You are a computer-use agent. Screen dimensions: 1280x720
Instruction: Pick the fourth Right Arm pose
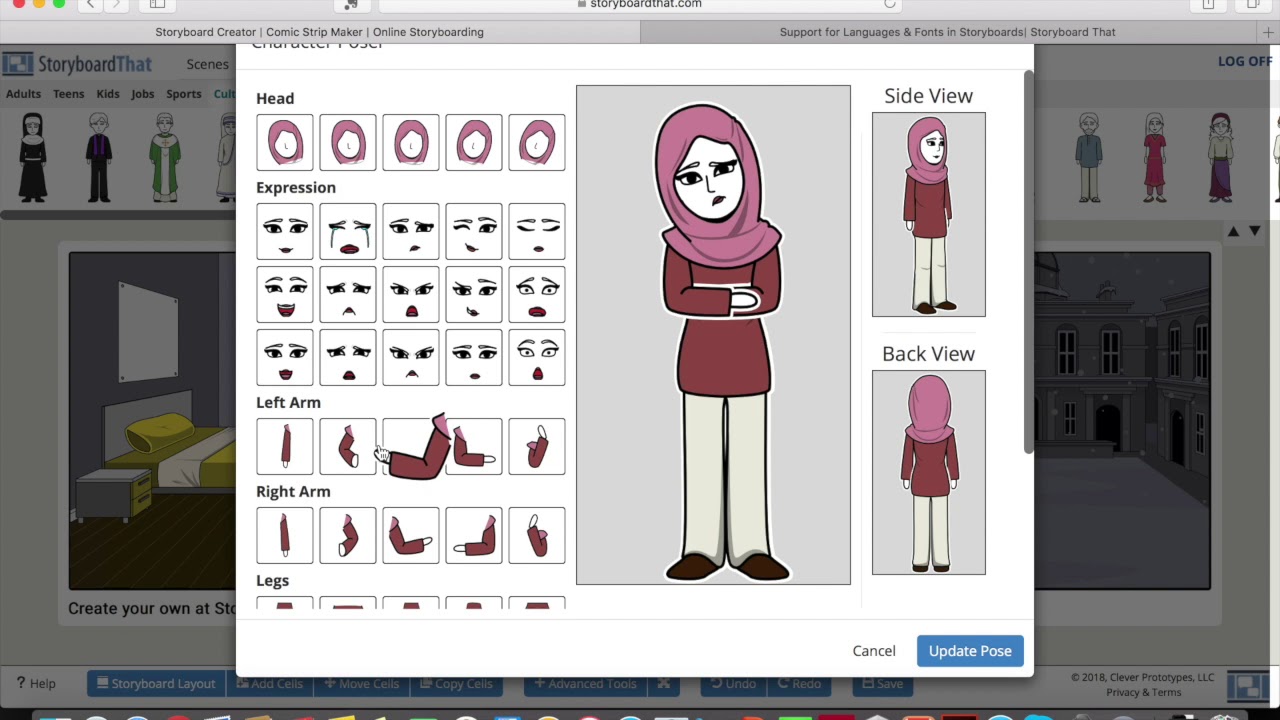[474, 535]
